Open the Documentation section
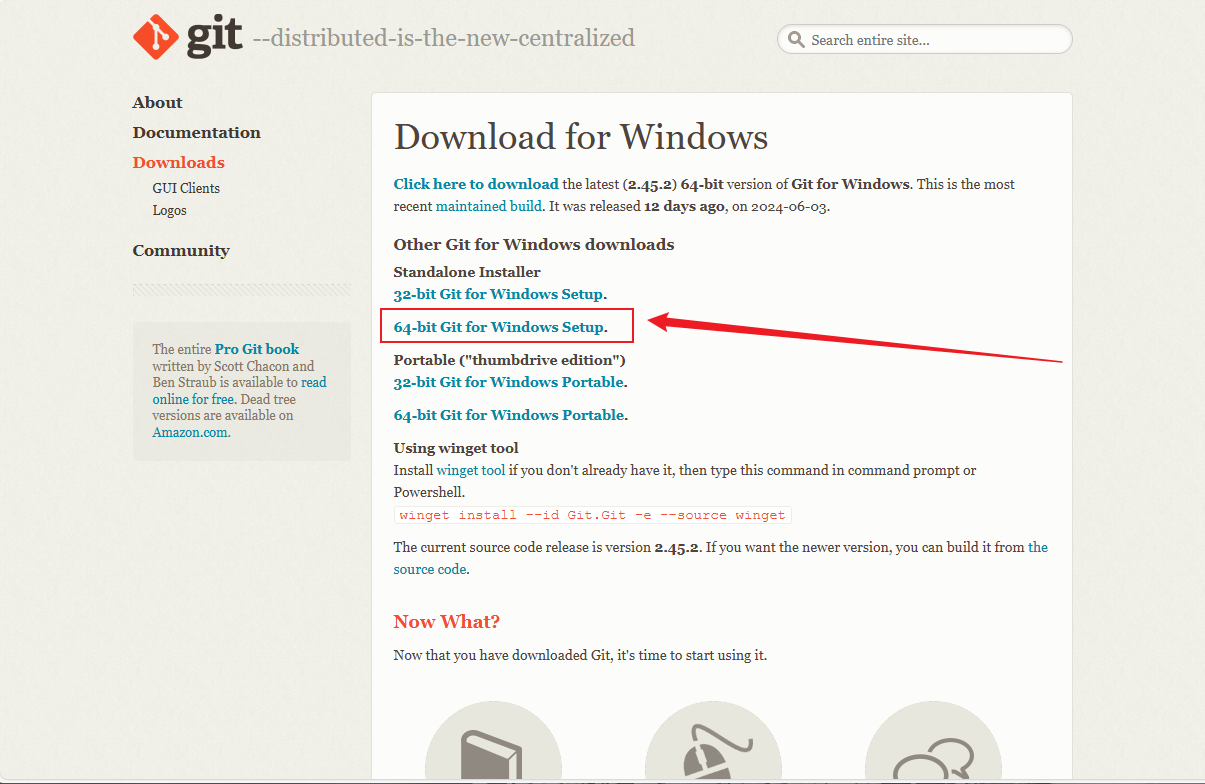 coord(197,132)
